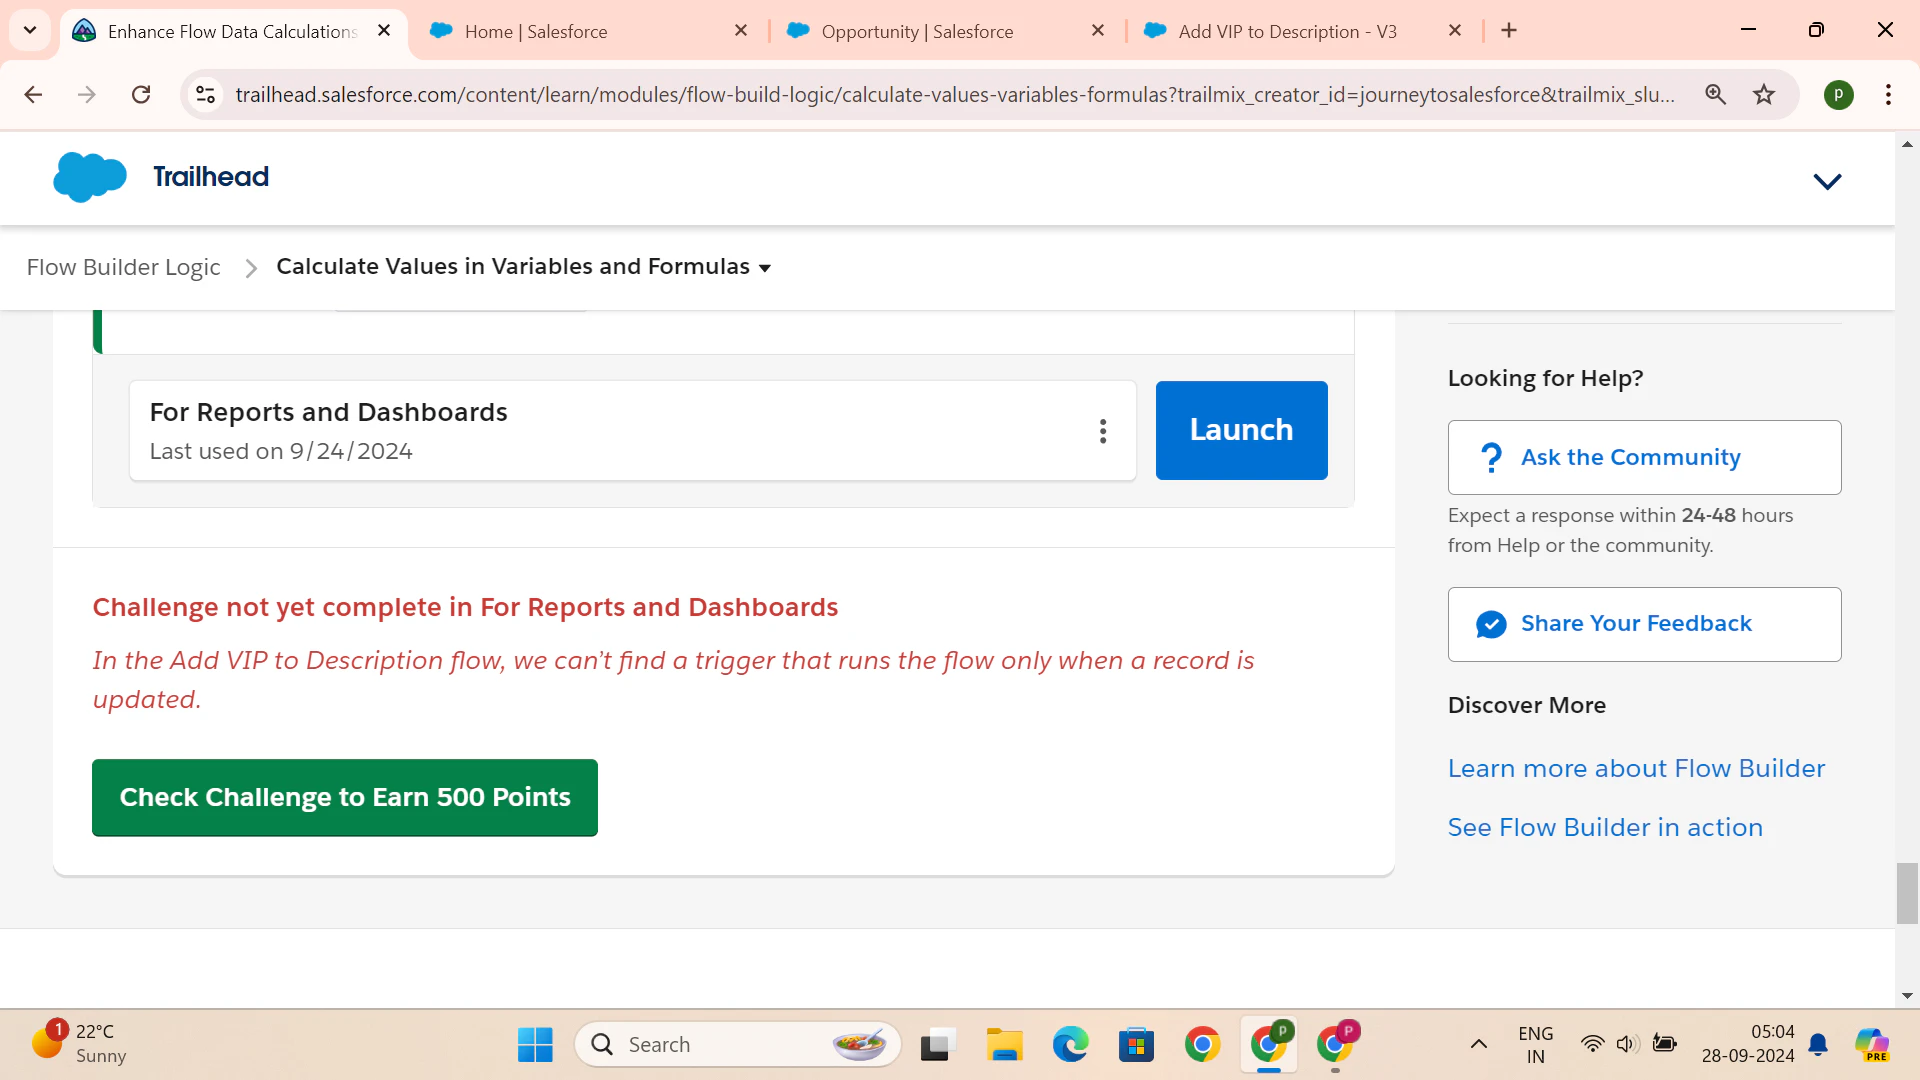Click the Ask the Community button
The image size is (1920, 1080).
(x=1644, y=457)
